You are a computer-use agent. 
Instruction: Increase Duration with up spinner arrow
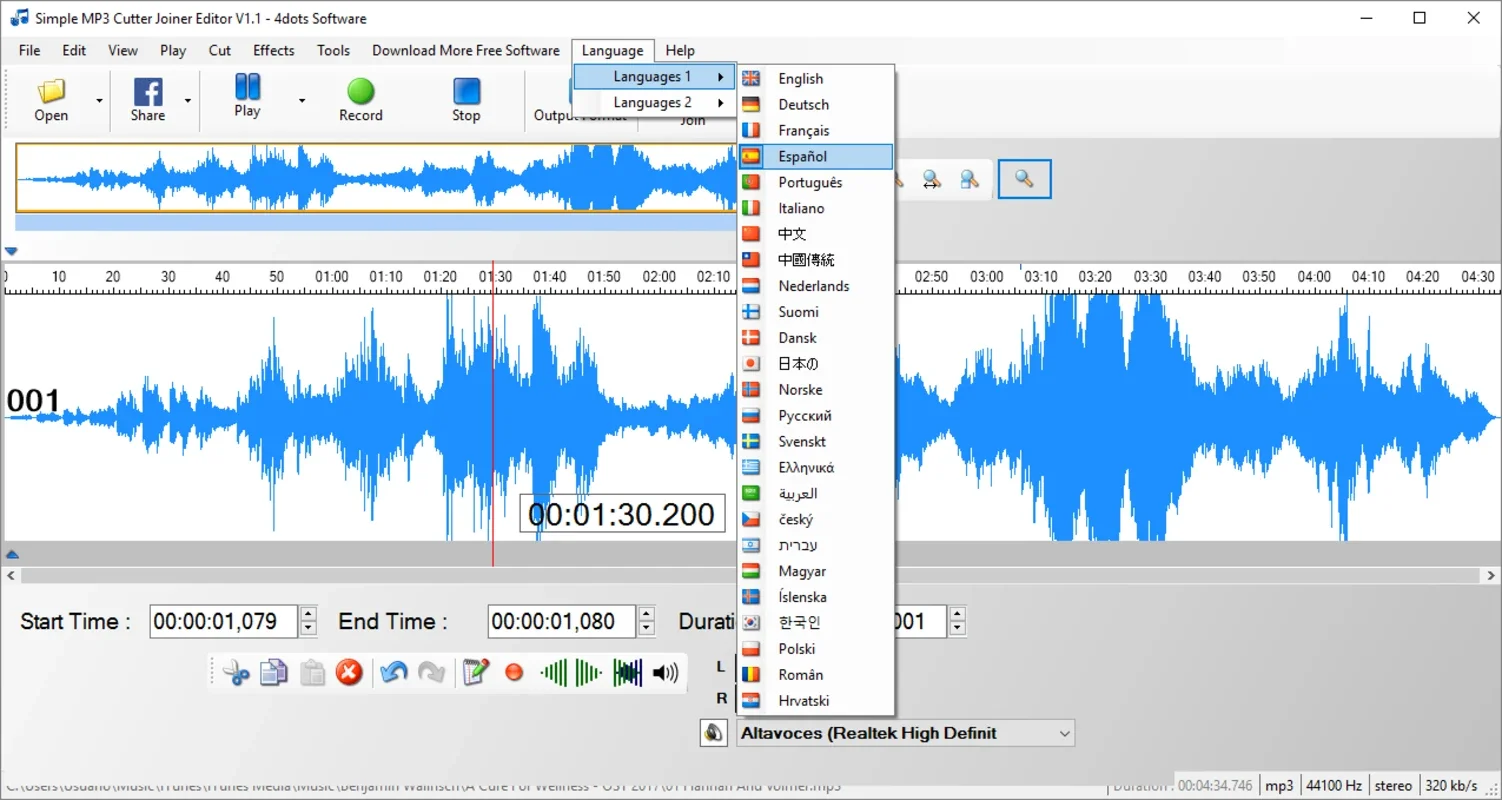tap(957, 614)
